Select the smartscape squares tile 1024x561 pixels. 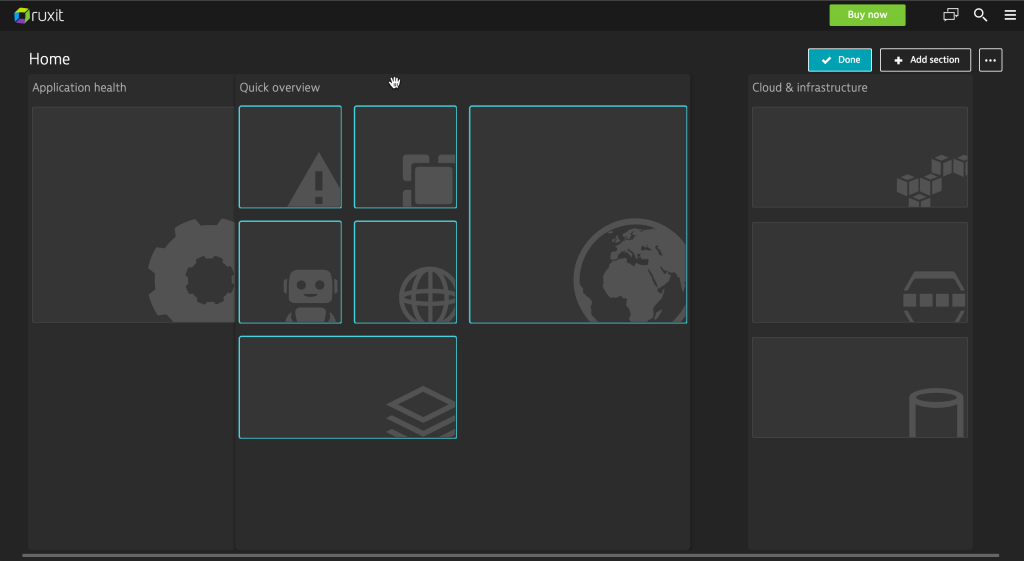(x=406, y=157)
